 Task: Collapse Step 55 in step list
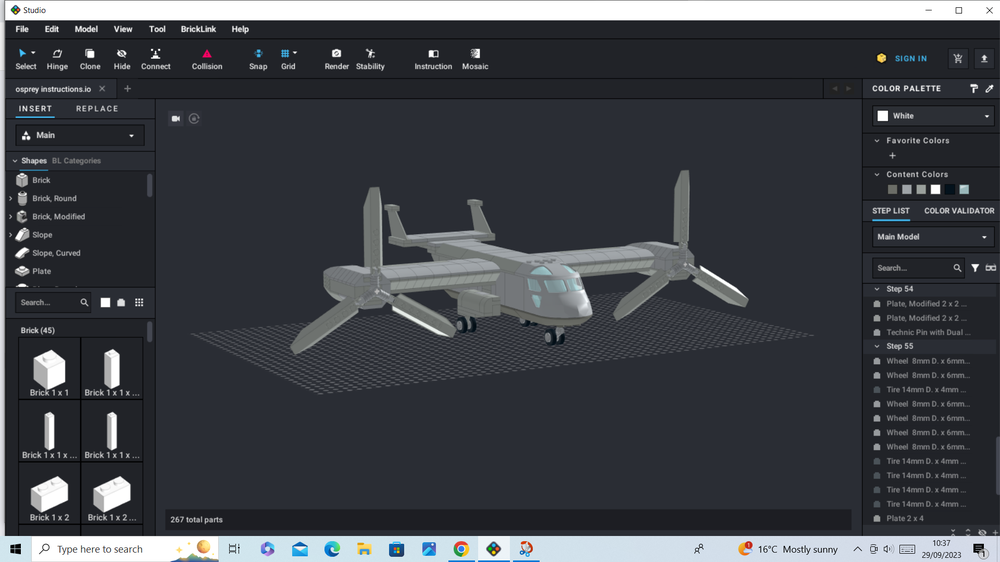click(x=877, y=346)
